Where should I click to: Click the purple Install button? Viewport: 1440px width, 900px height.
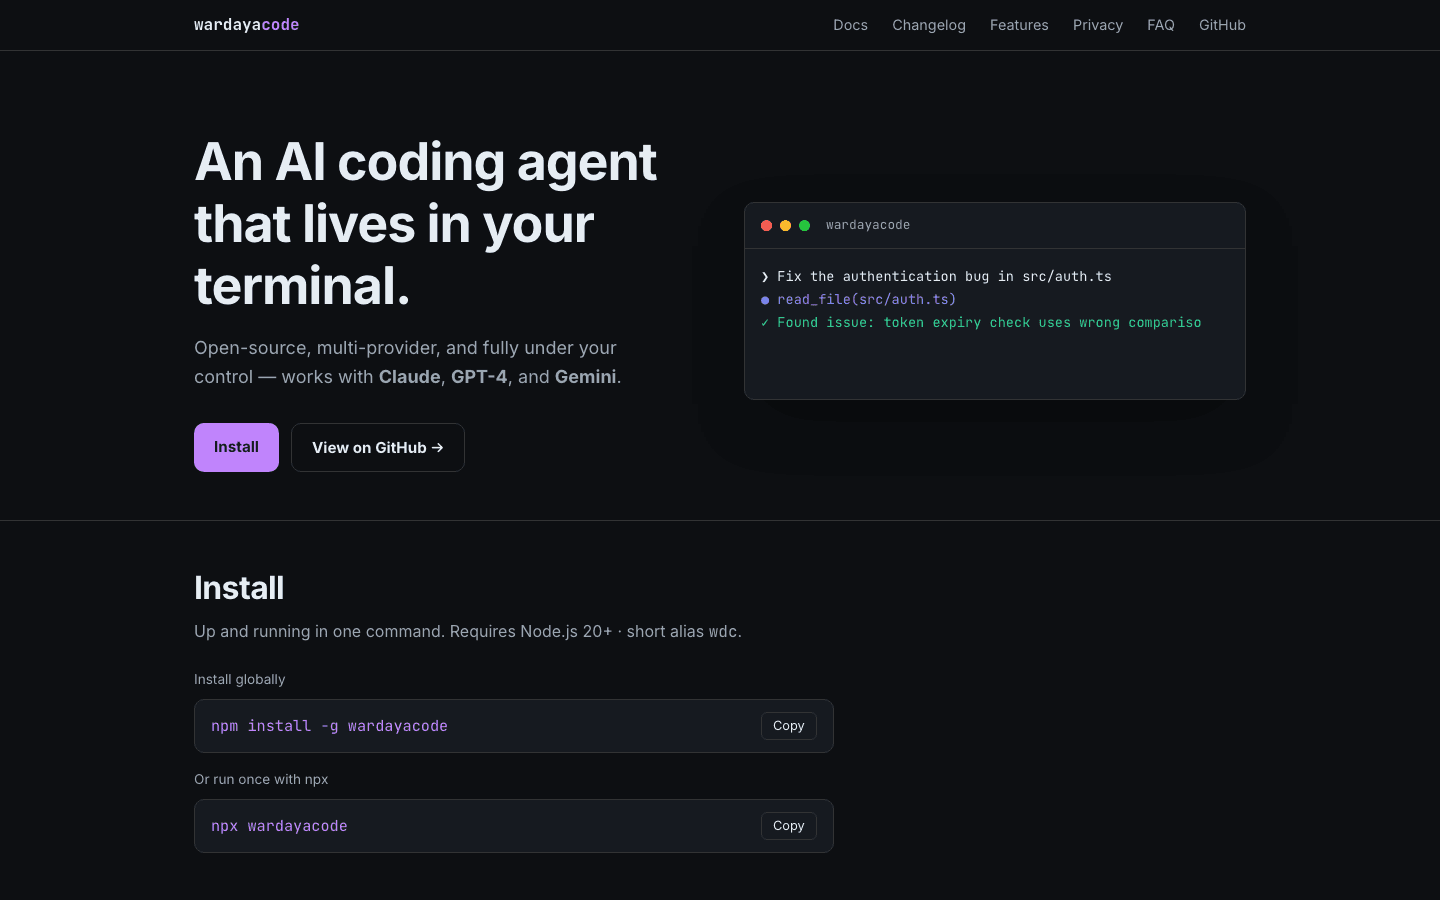236,447
